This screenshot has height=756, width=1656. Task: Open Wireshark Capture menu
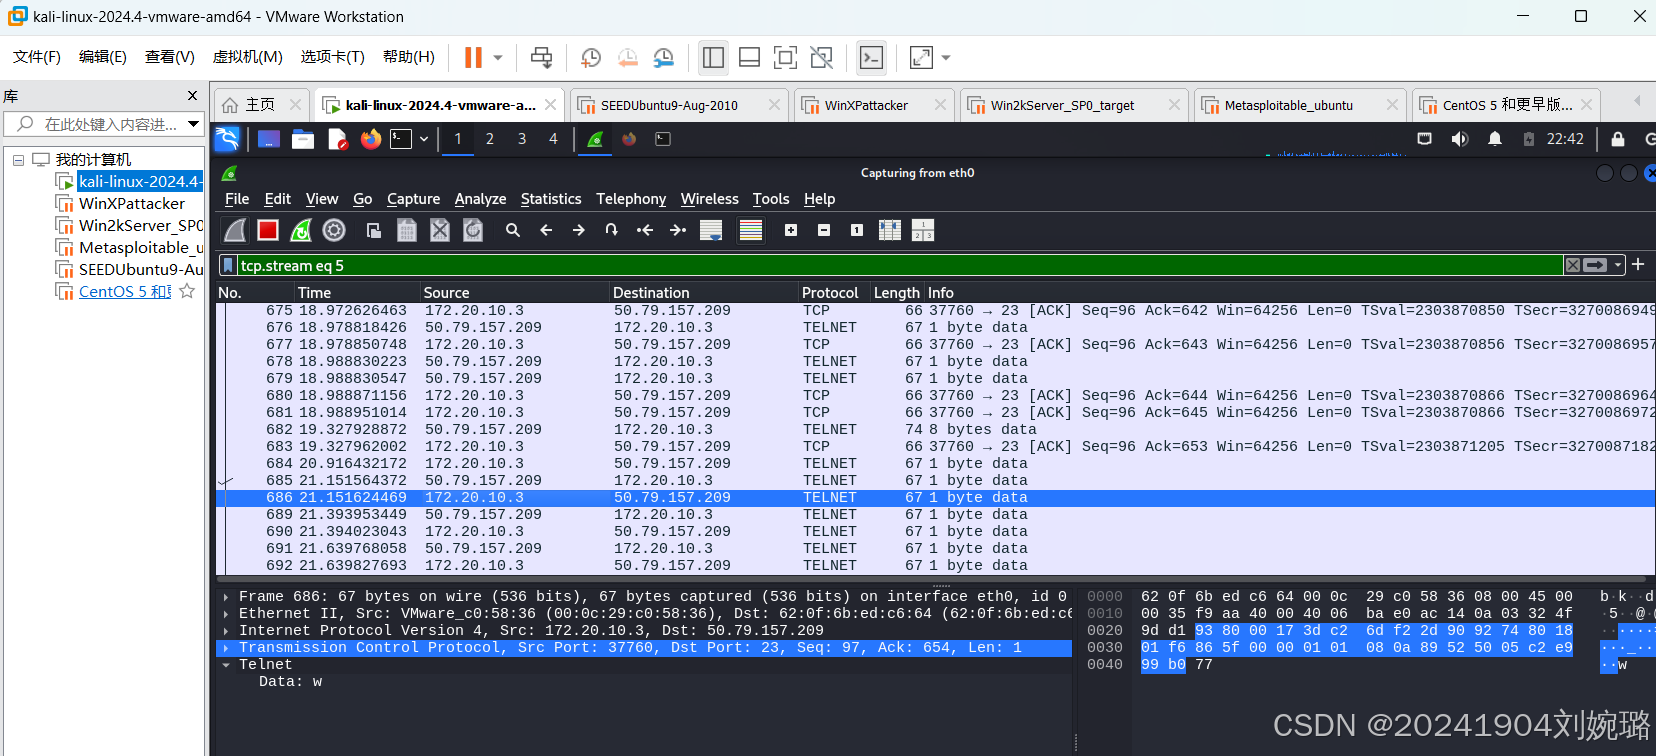413,199
